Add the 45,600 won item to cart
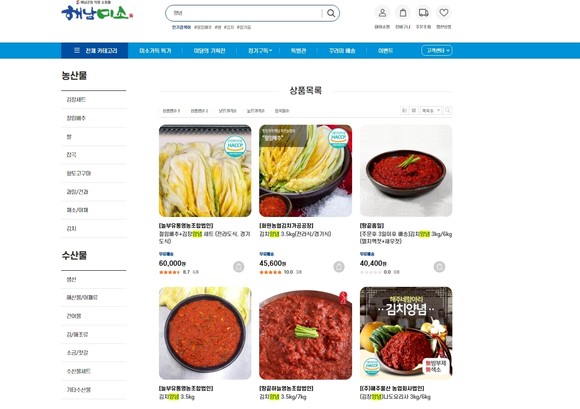The width and height of the screenshot is (580, 409). pyautogui.click(x=339, y=267)
